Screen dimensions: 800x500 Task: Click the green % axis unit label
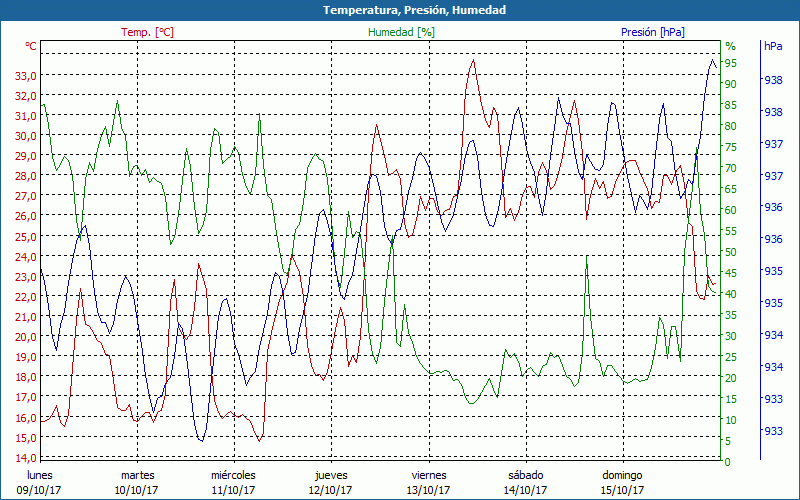(730, 46)
